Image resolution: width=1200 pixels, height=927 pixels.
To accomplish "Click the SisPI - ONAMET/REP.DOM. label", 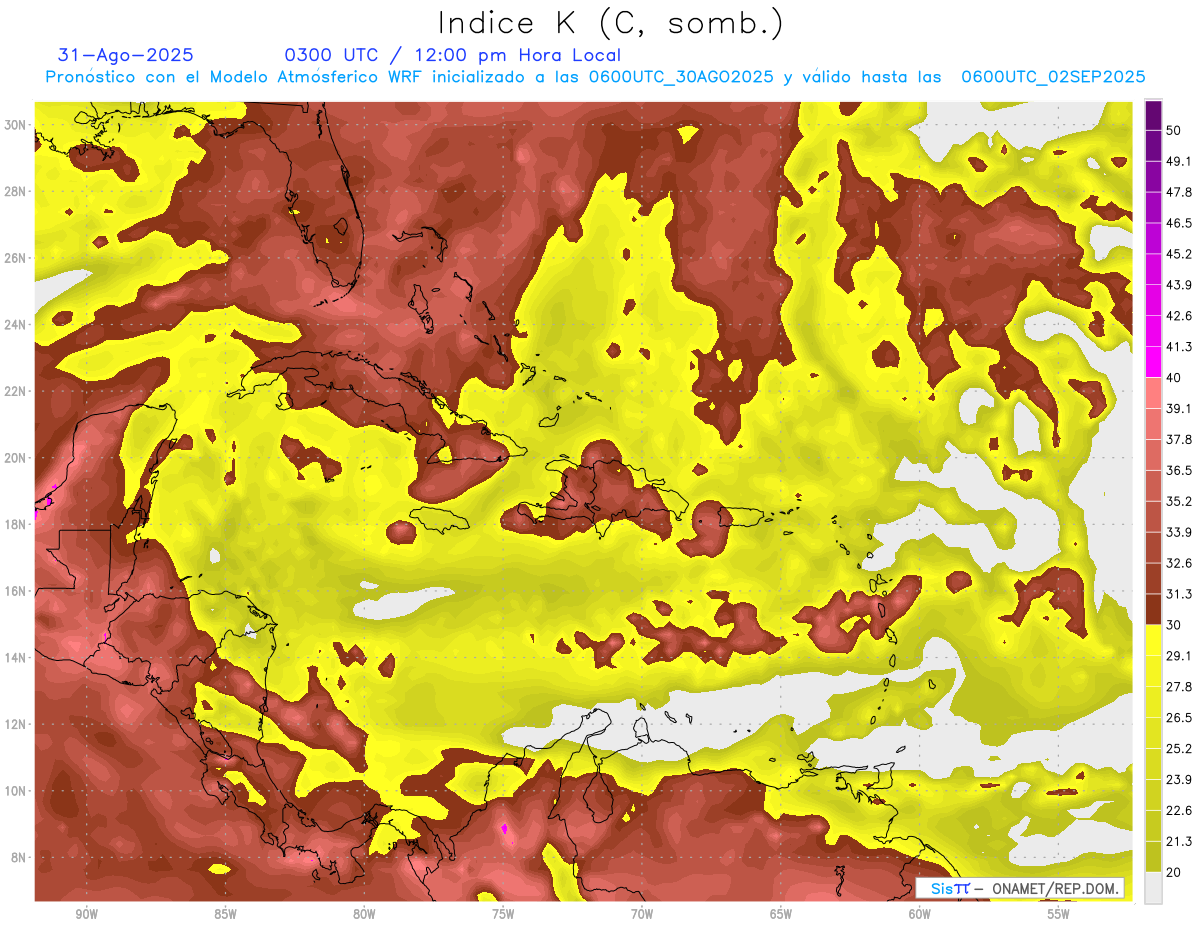I will (x=1020, y=888).
